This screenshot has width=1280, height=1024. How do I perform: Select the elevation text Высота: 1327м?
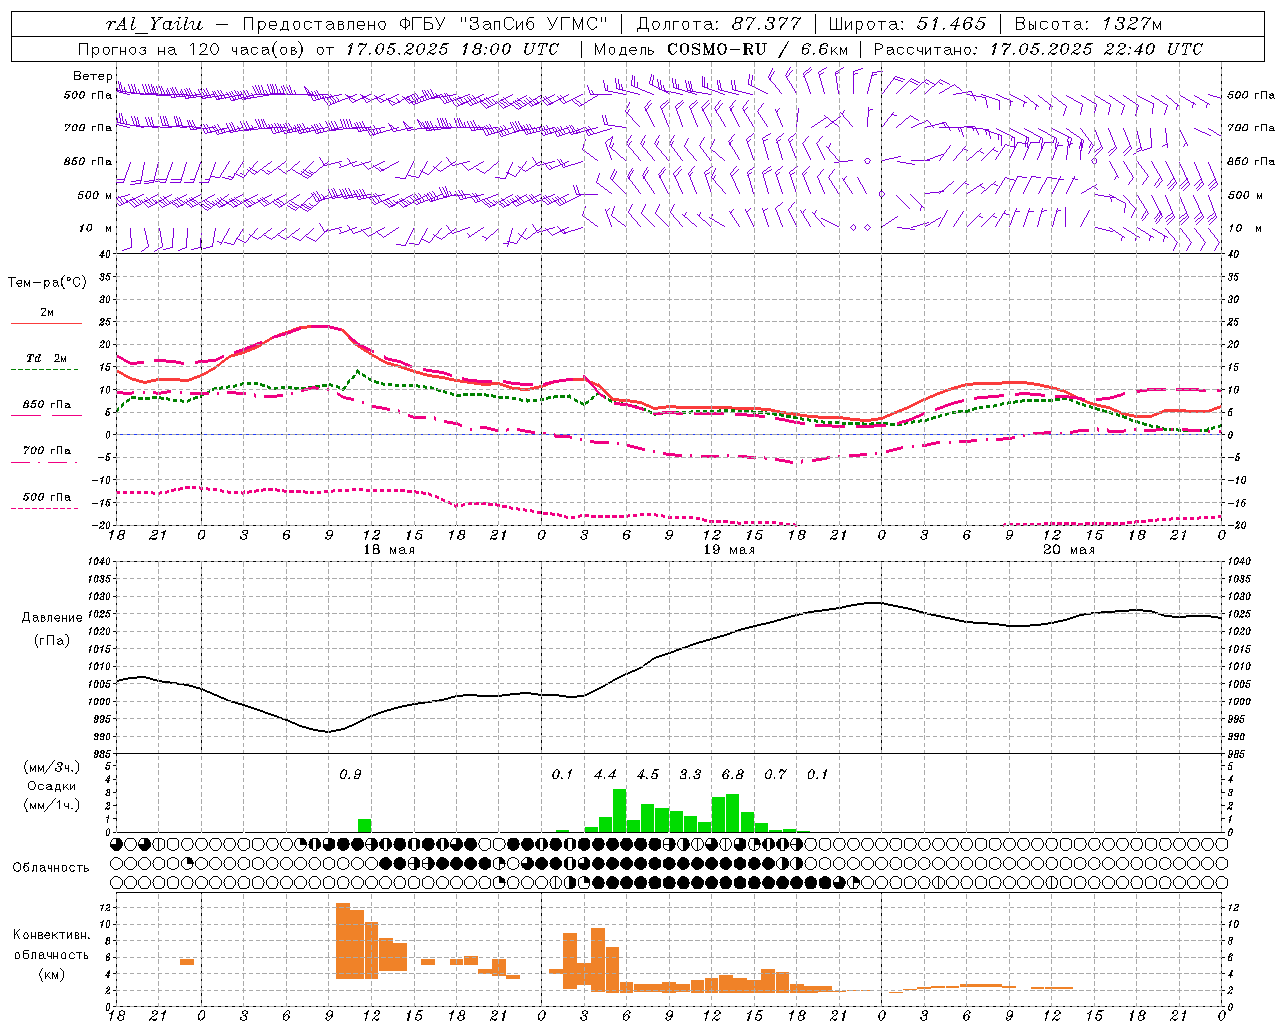click(x=1088, y=24)
